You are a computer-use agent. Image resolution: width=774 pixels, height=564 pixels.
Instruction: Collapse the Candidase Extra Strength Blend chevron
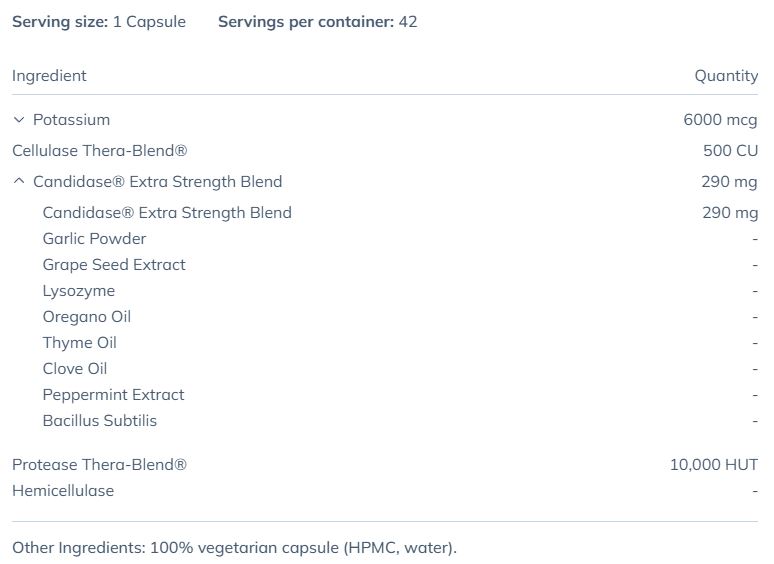tap(18, 182)
